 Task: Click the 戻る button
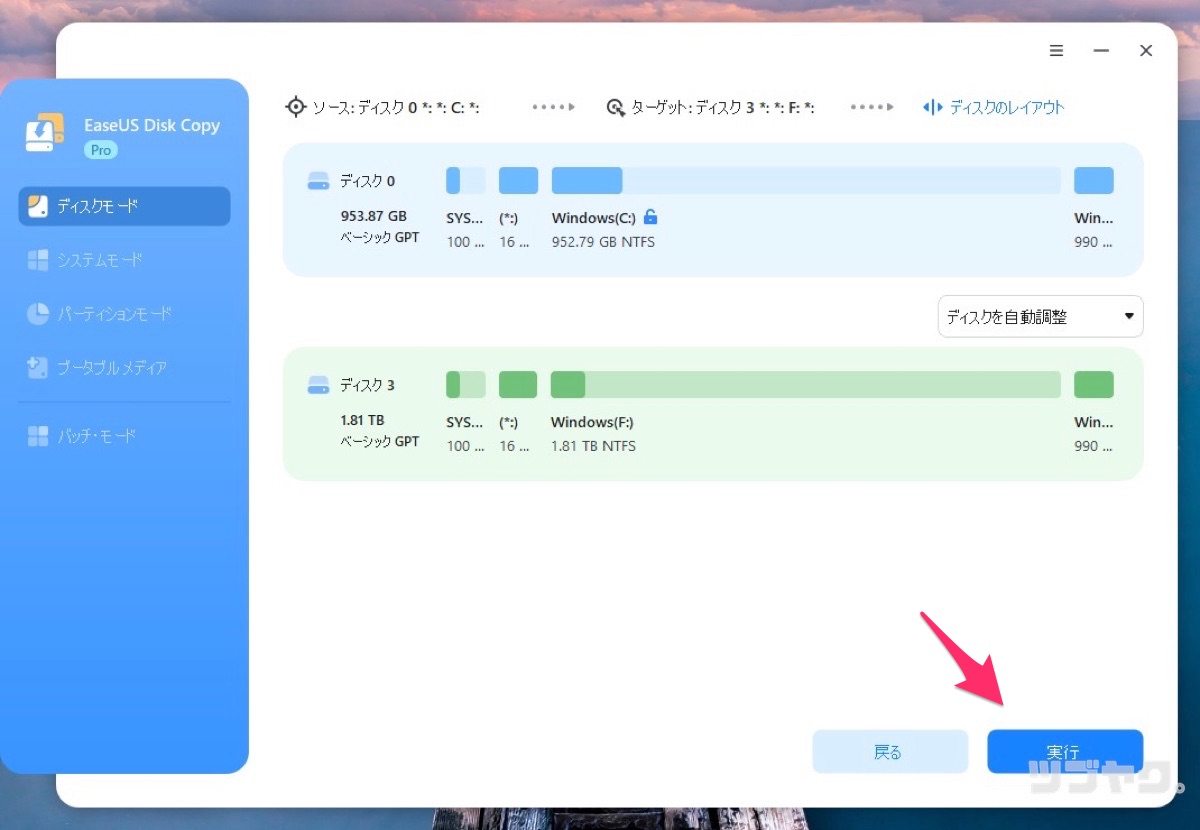tap(889, 752)
